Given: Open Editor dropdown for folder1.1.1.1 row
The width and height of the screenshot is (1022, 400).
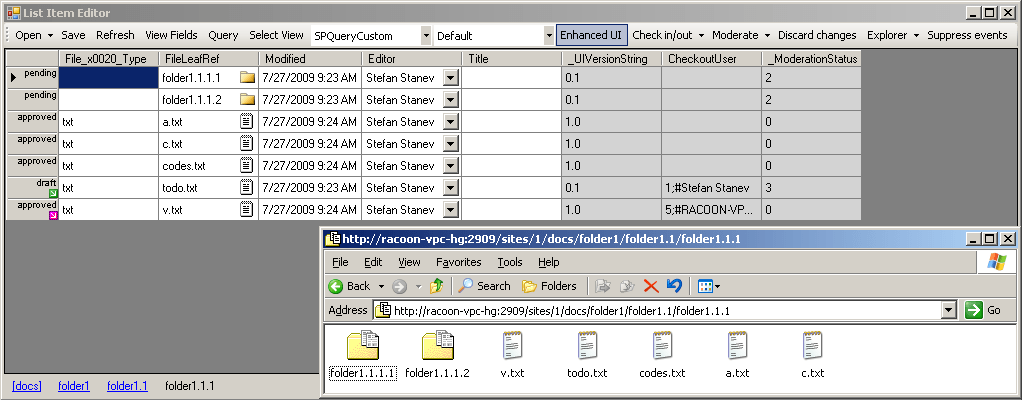Looking at the screenshot, I should pyautogui.click(x=450, y=78).
